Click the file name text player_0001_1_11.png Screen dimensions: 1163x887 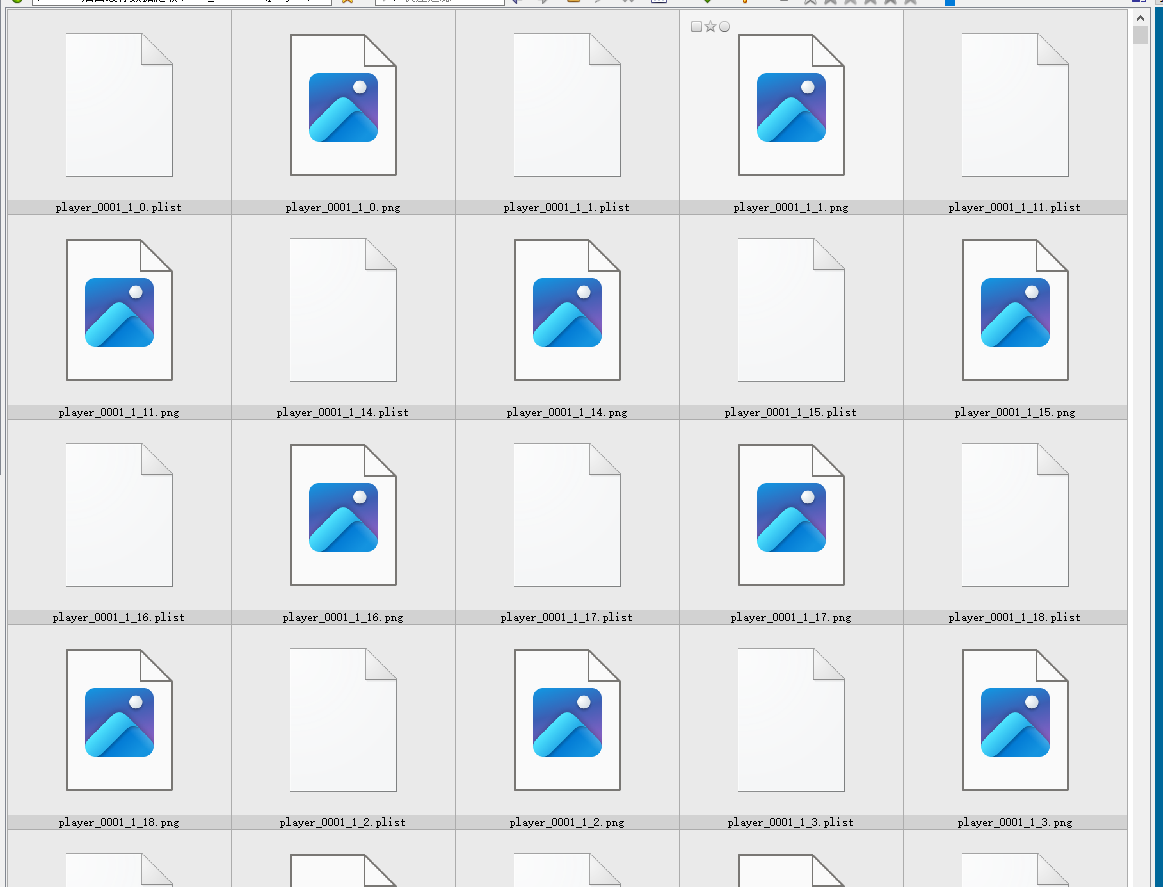pos(119,412)
